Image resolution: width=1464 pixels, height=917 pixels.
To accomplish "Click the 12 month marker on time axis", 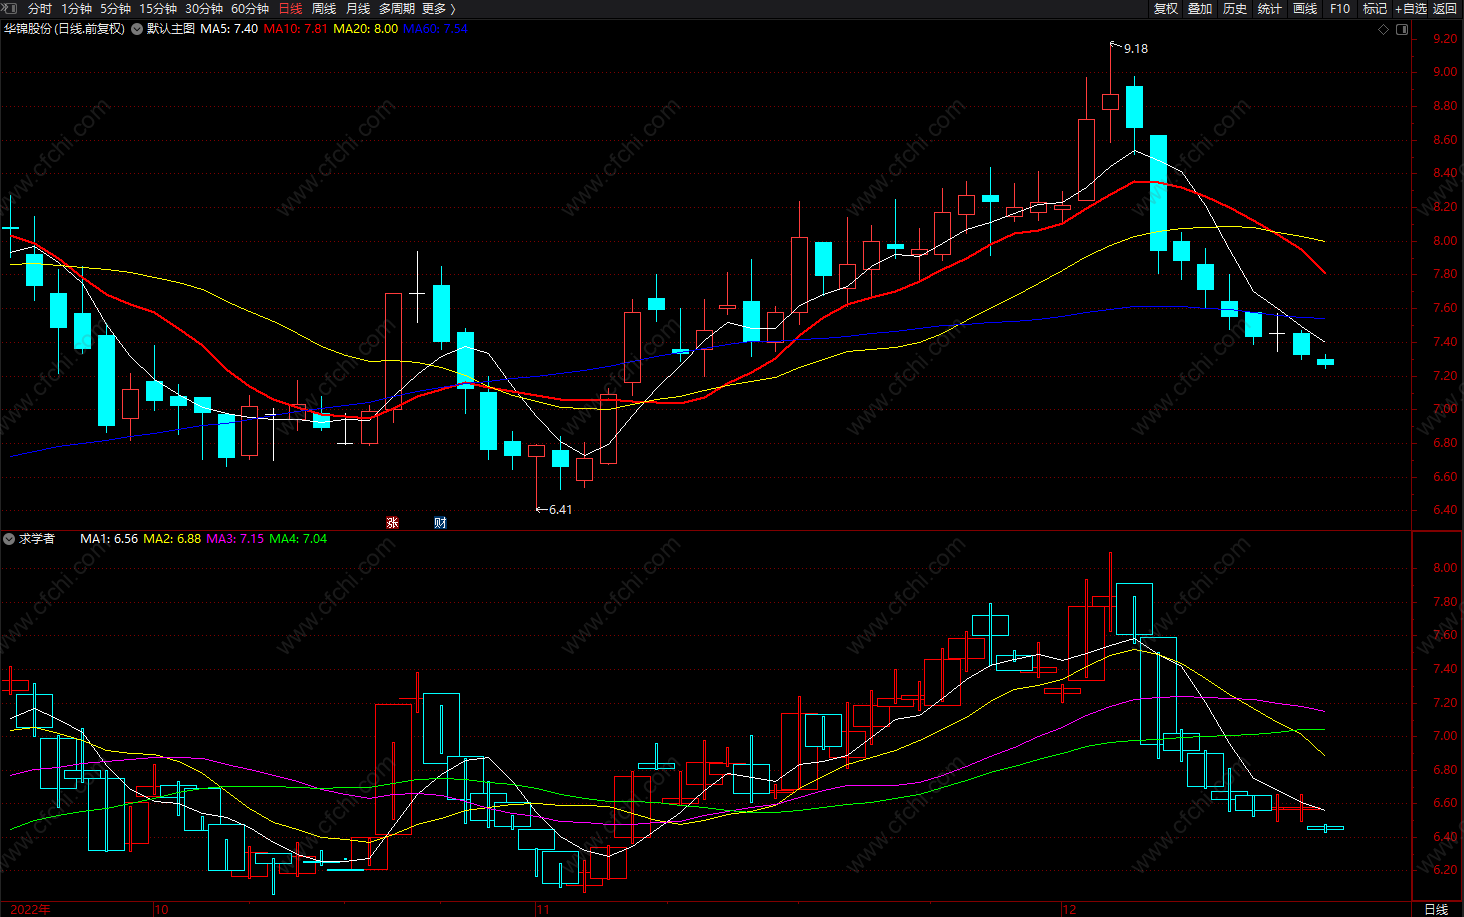I will click(x=1069, y=909).
